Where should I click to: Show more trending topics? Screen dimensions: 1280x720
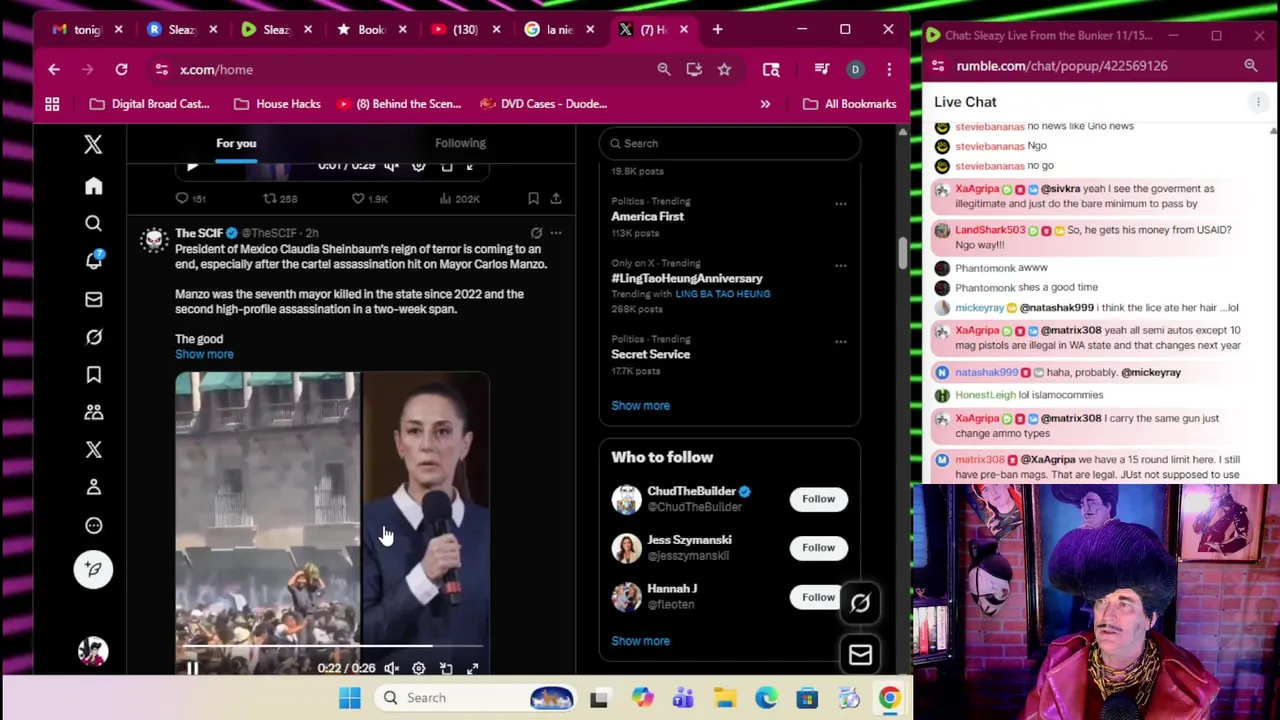[640, 405]
